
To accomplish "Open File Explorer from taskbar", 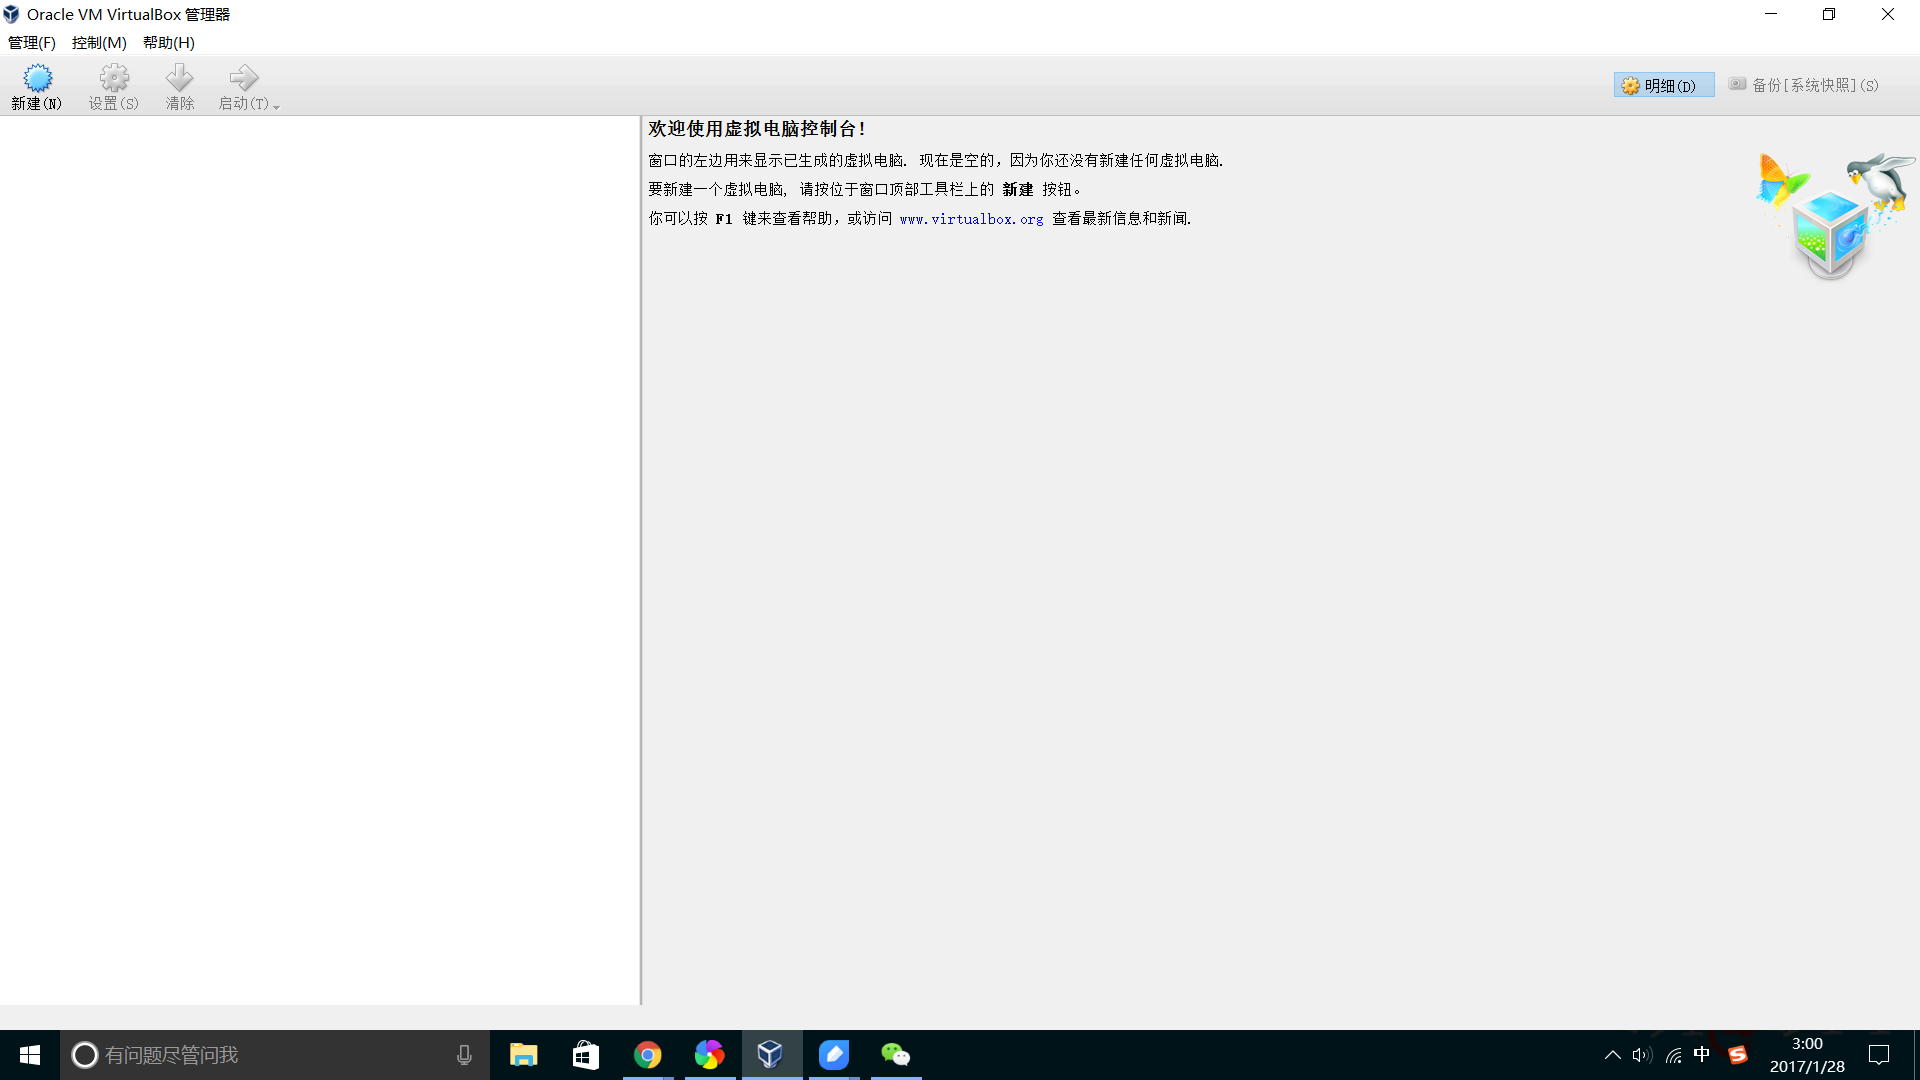I will 524,1055.
